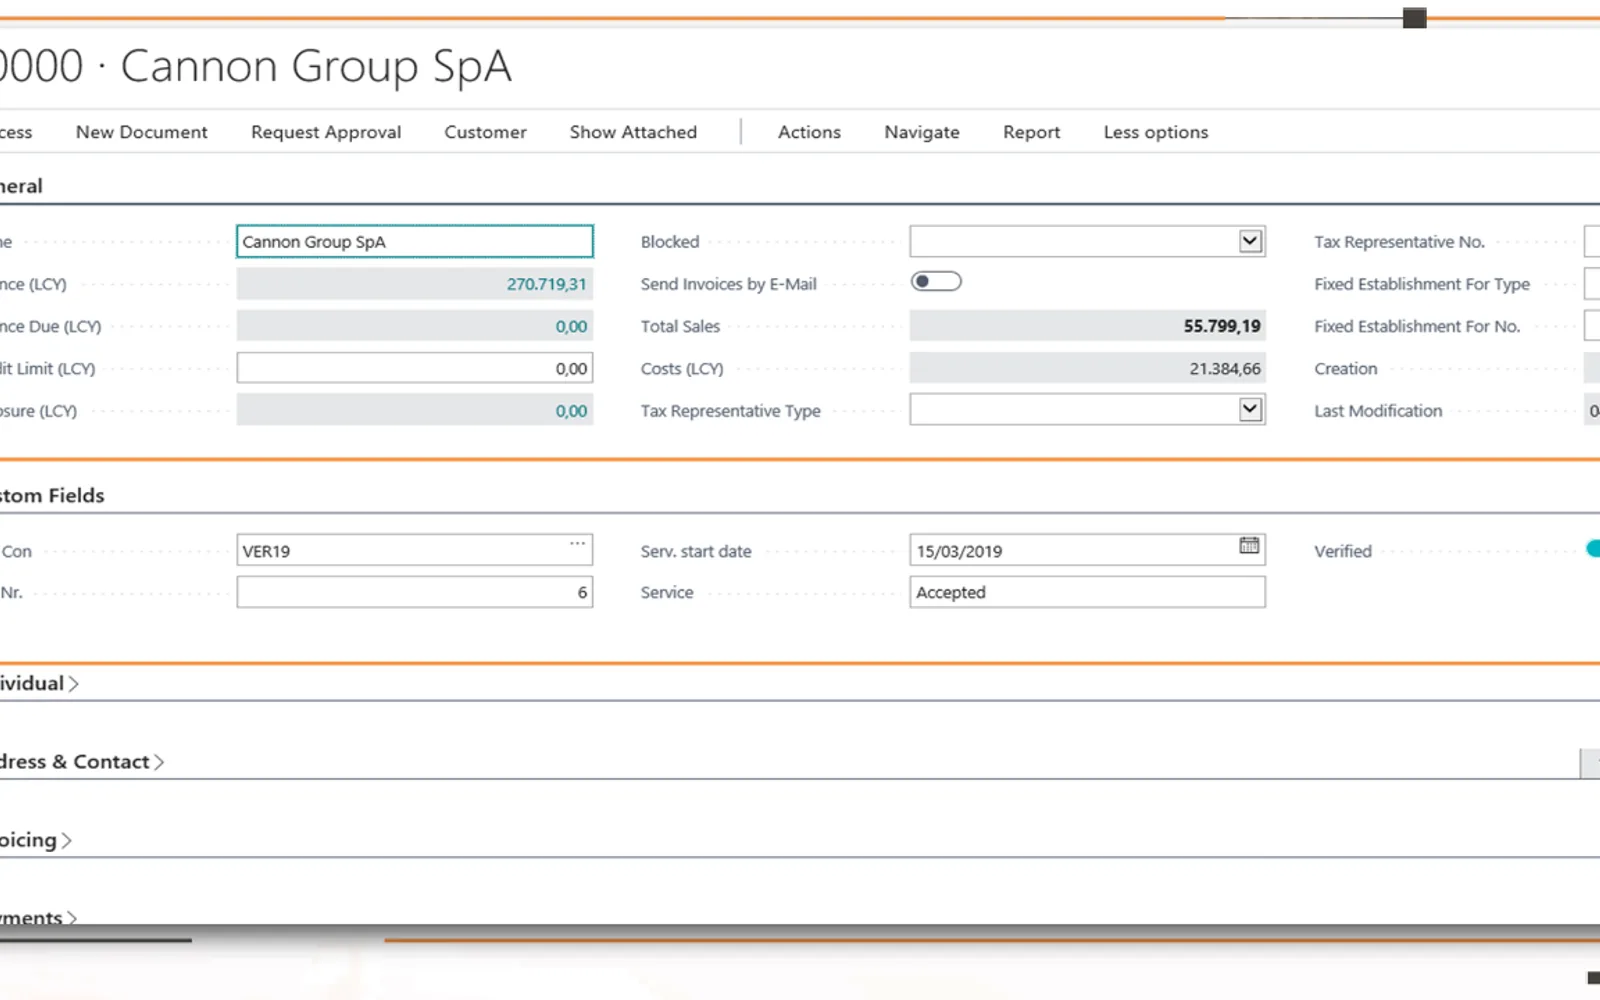Open the Actions menu

click(809, 132)
